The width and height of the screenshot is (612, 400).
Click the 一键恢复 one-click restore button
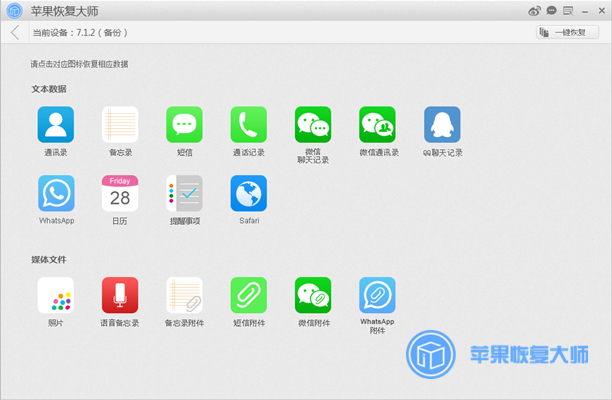pos(567,32)
